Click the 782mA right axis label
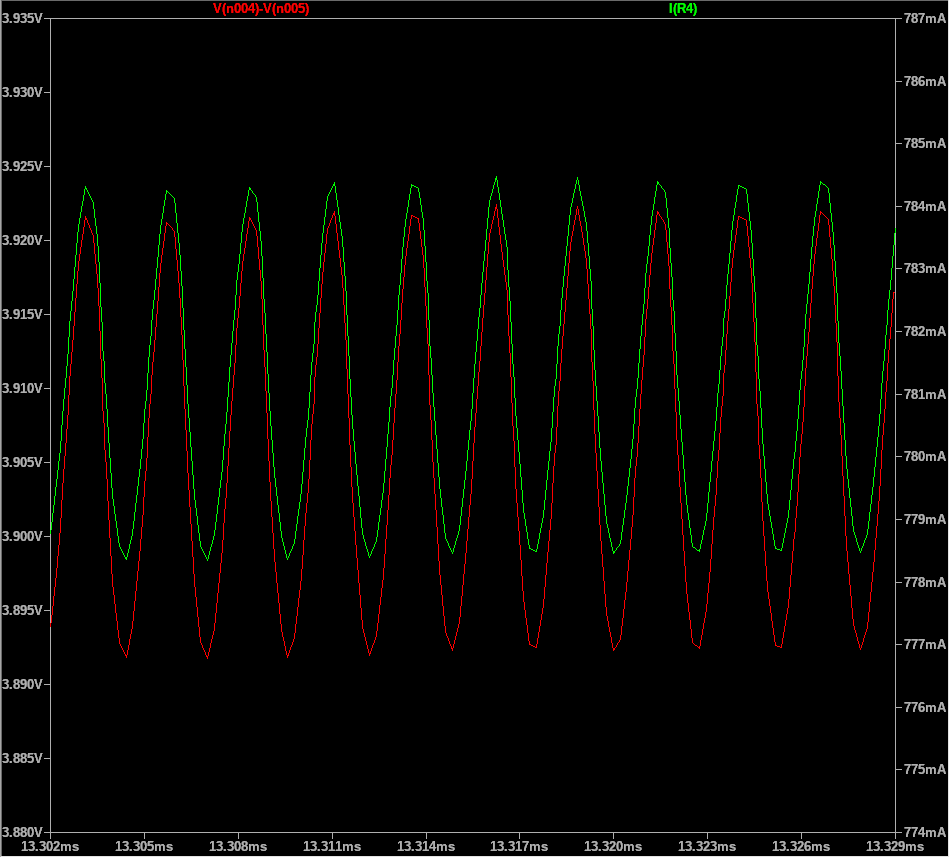This screenshot has height=857, width=949. [924, 332]
